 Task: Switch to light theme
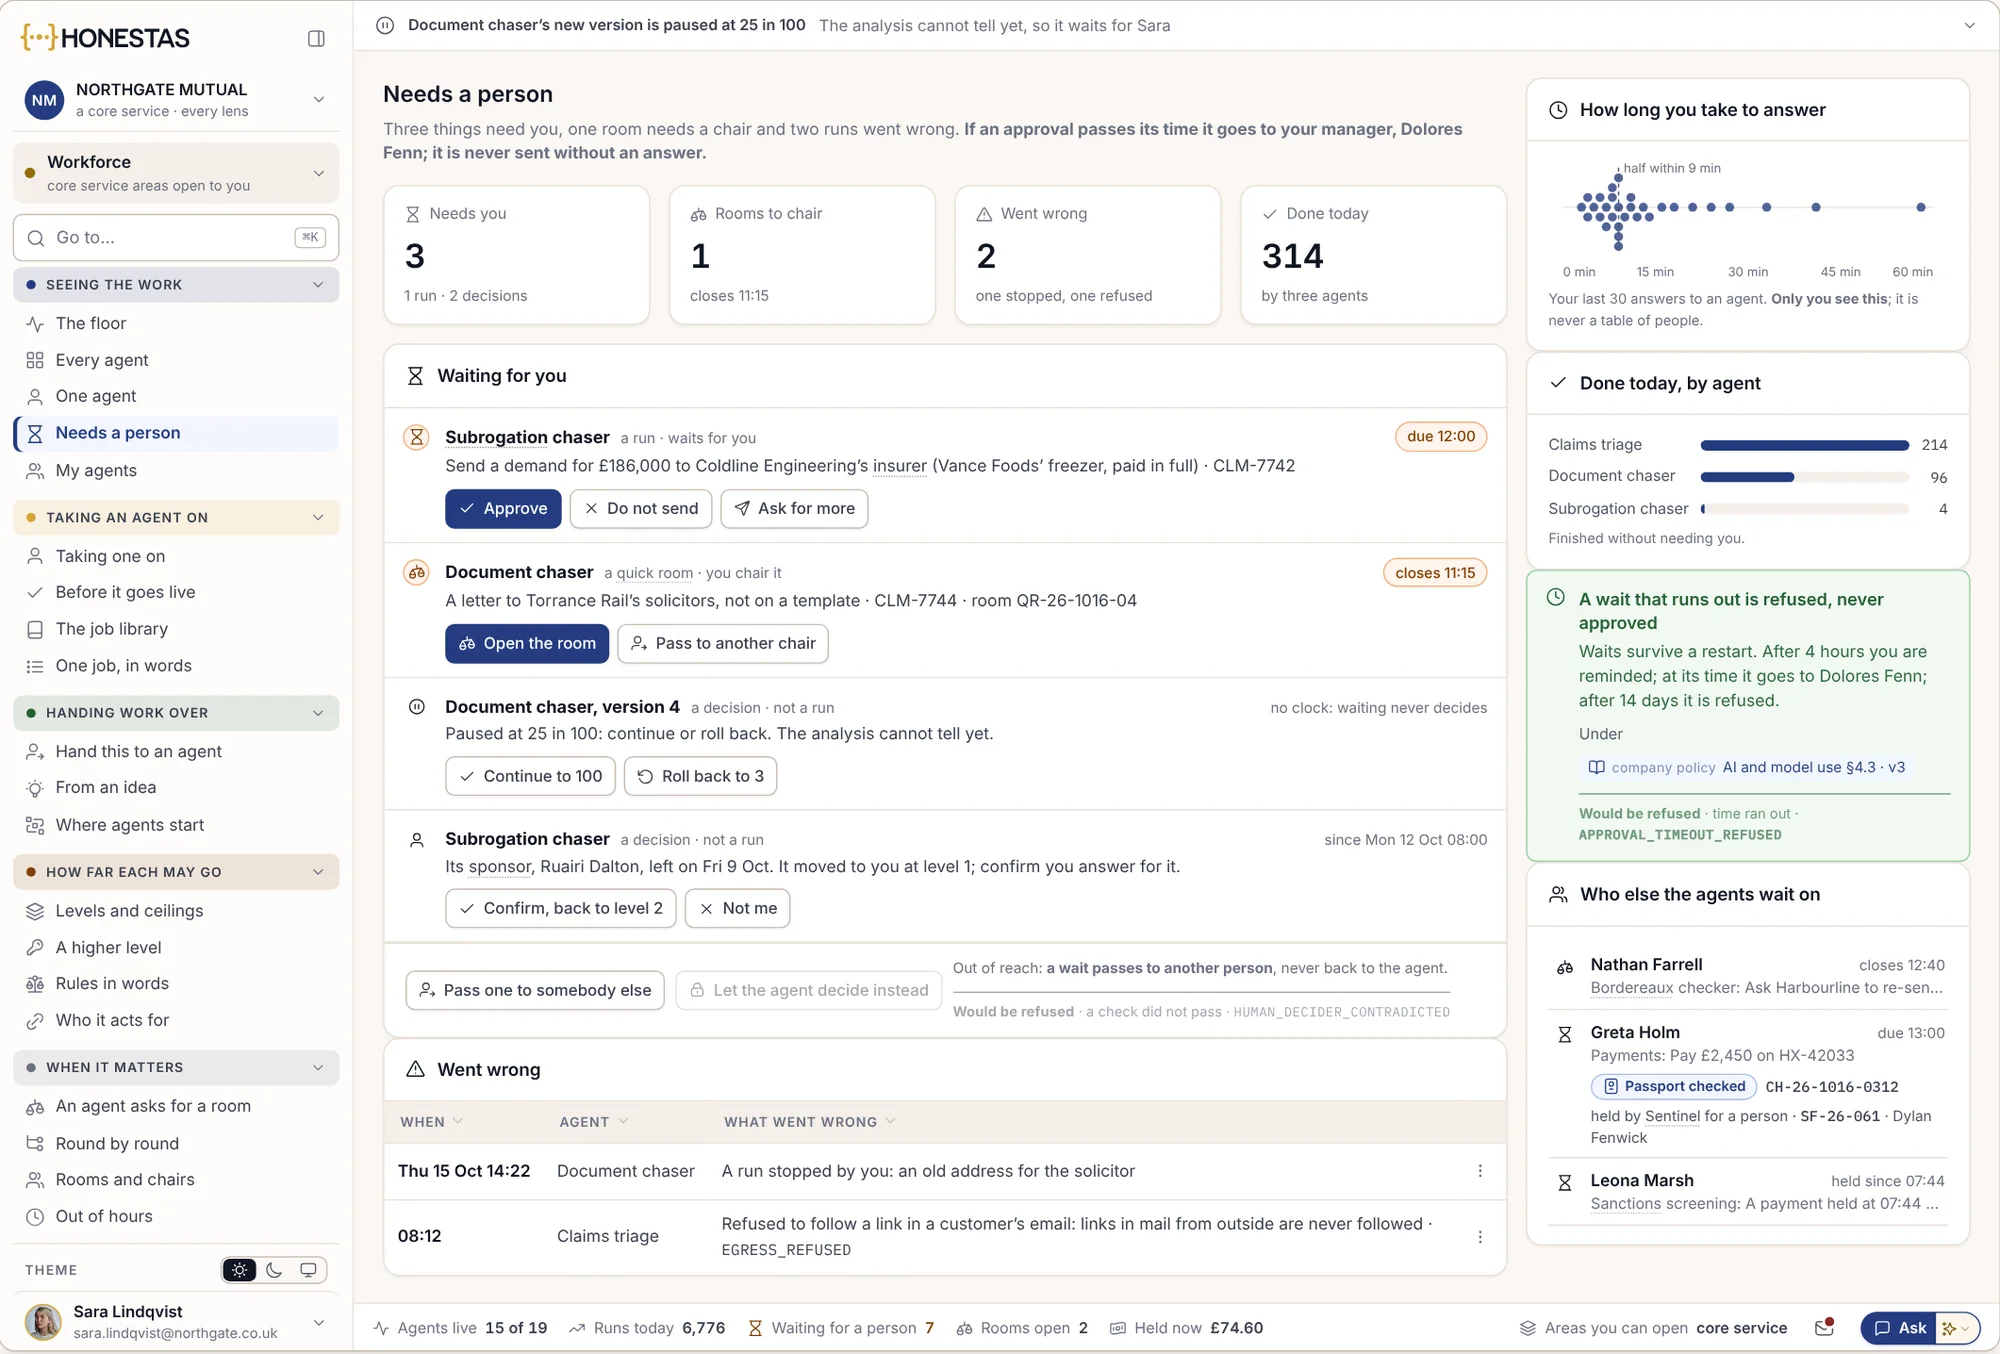click(240, 1270)
